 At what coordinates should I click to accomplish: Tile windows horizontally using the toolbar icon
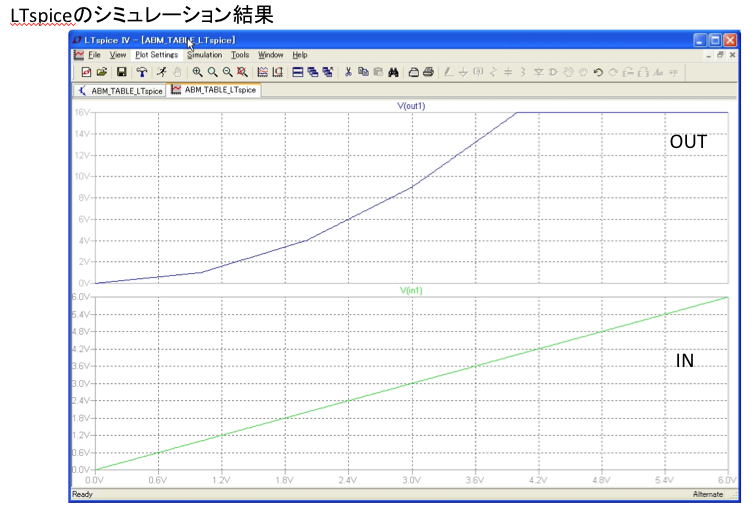click(298, 72)
